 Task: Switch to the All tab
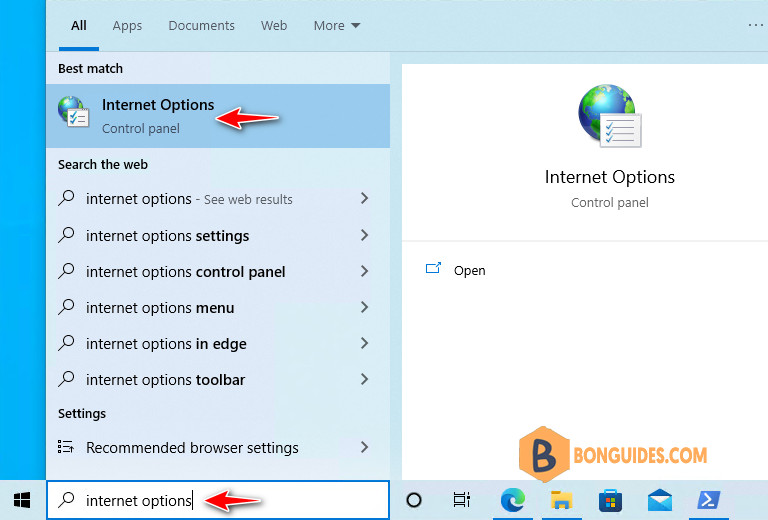79,25
